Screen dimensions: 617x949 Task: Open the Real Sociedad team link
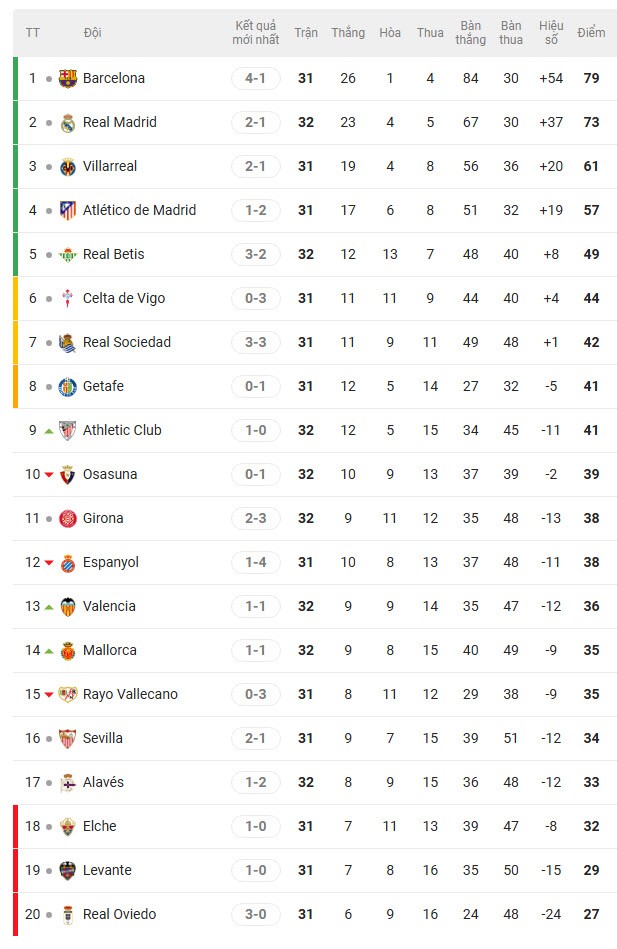(127, 342)
